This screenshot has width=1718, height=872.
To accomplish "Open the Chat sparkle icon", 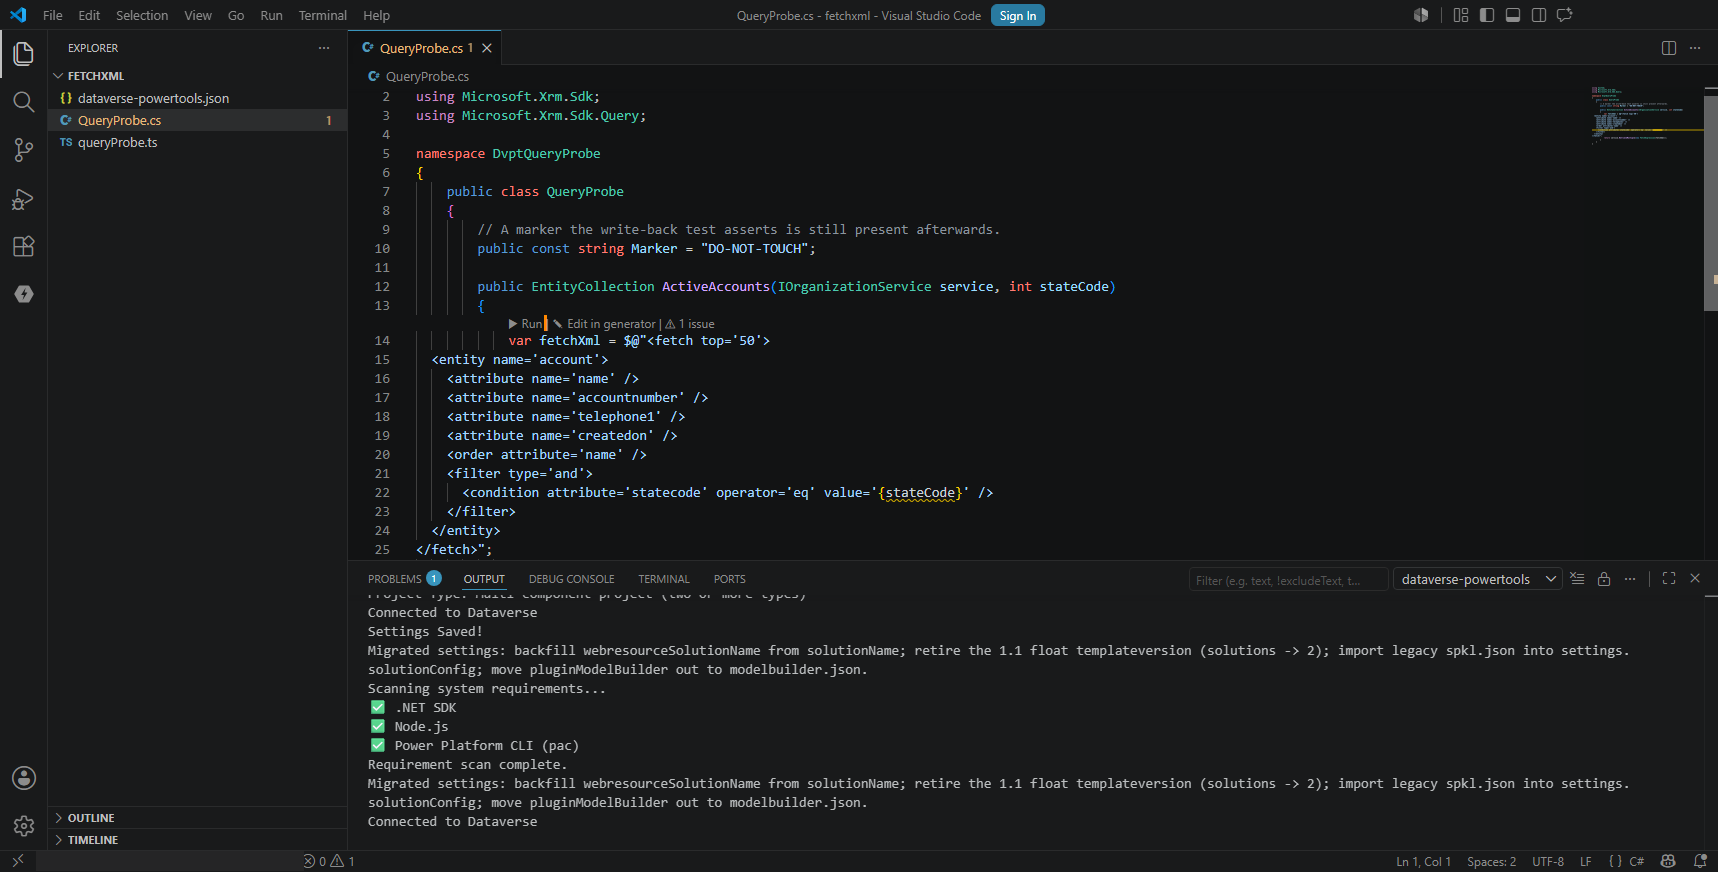I will [1565, 15].
